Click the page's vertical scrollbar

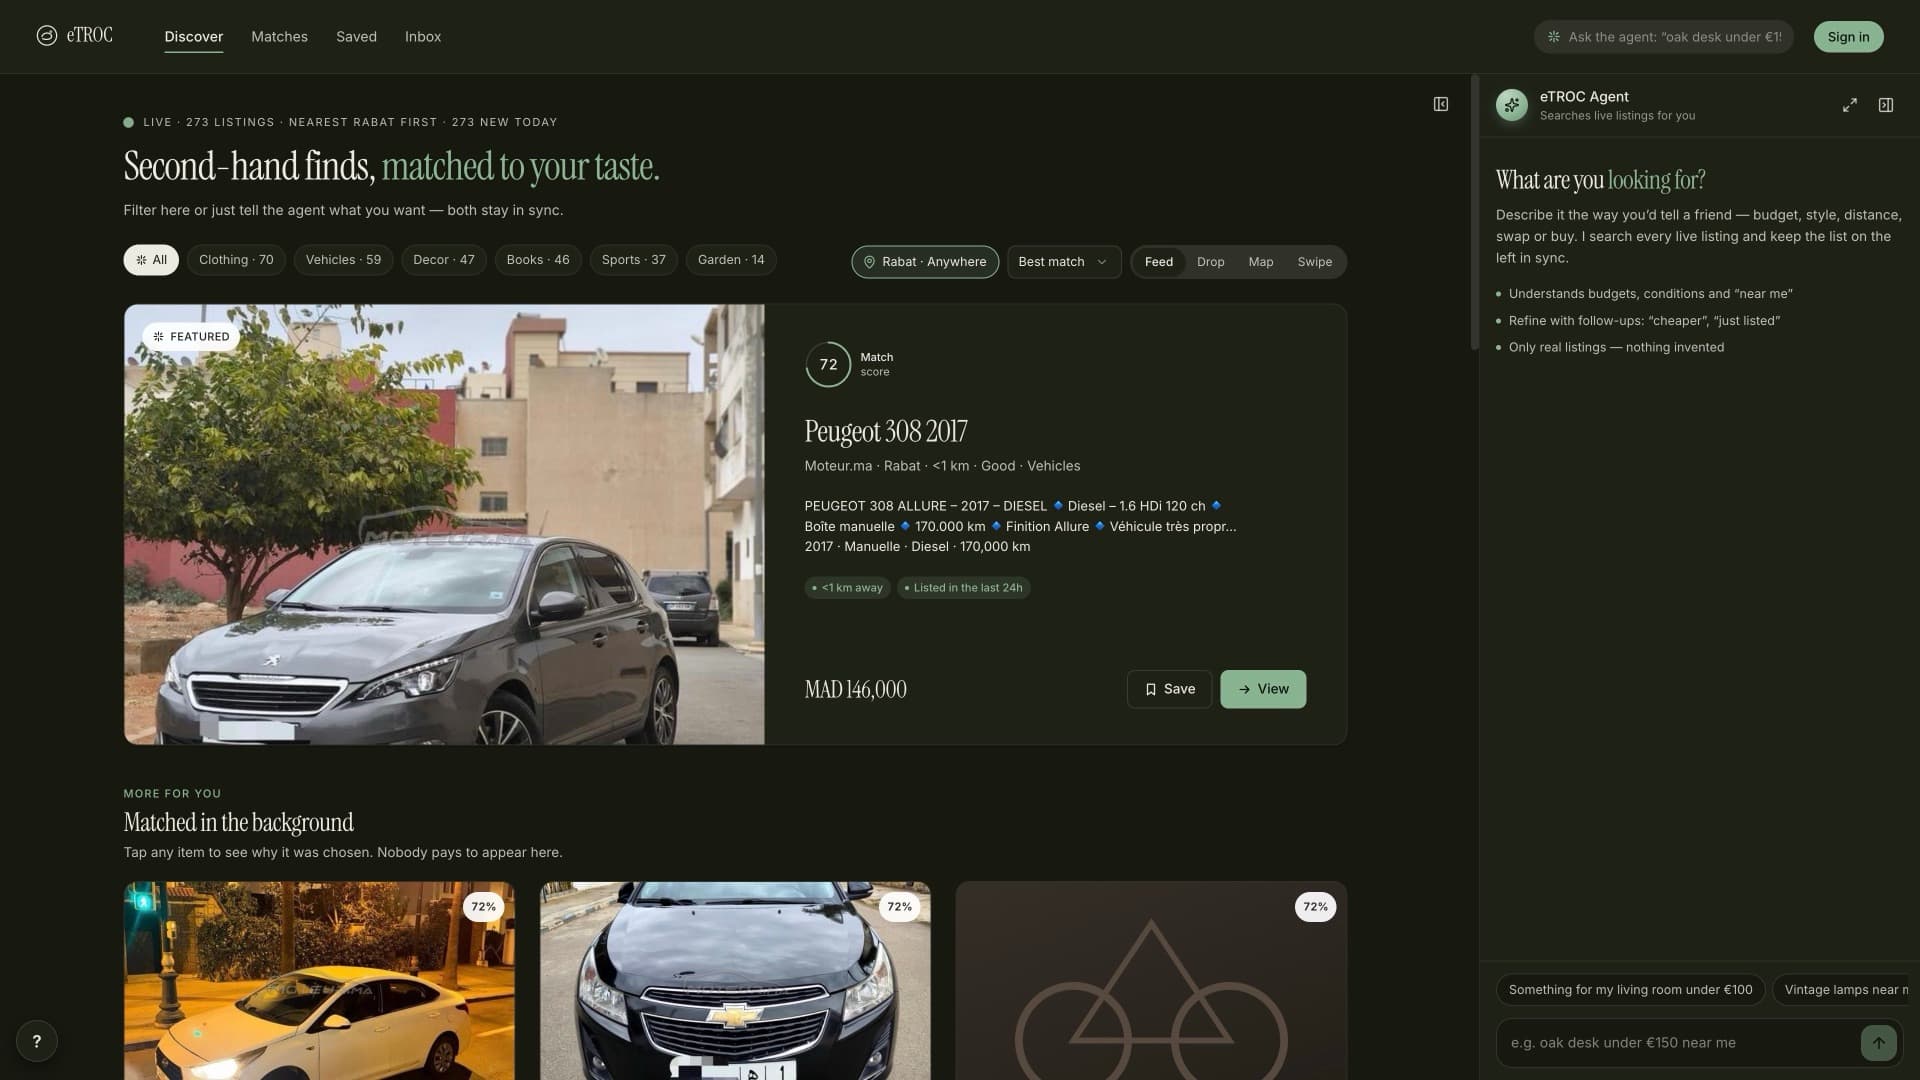[x=1474, y=213]
